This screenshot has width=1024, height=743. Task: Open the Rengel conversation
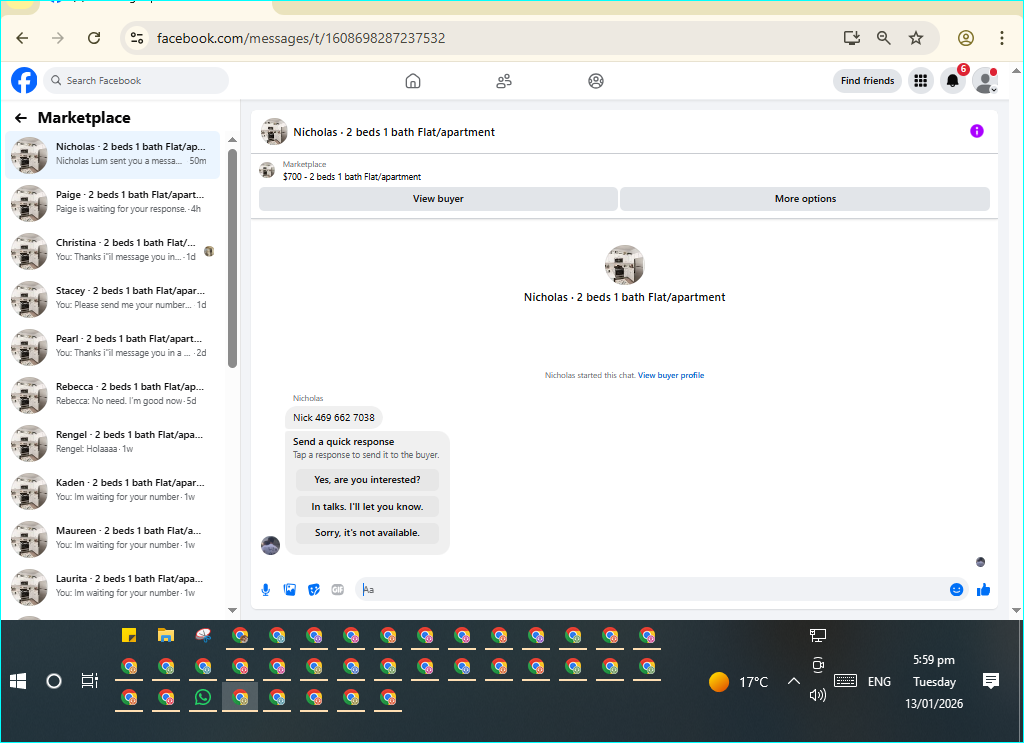[x=112, y=443]
